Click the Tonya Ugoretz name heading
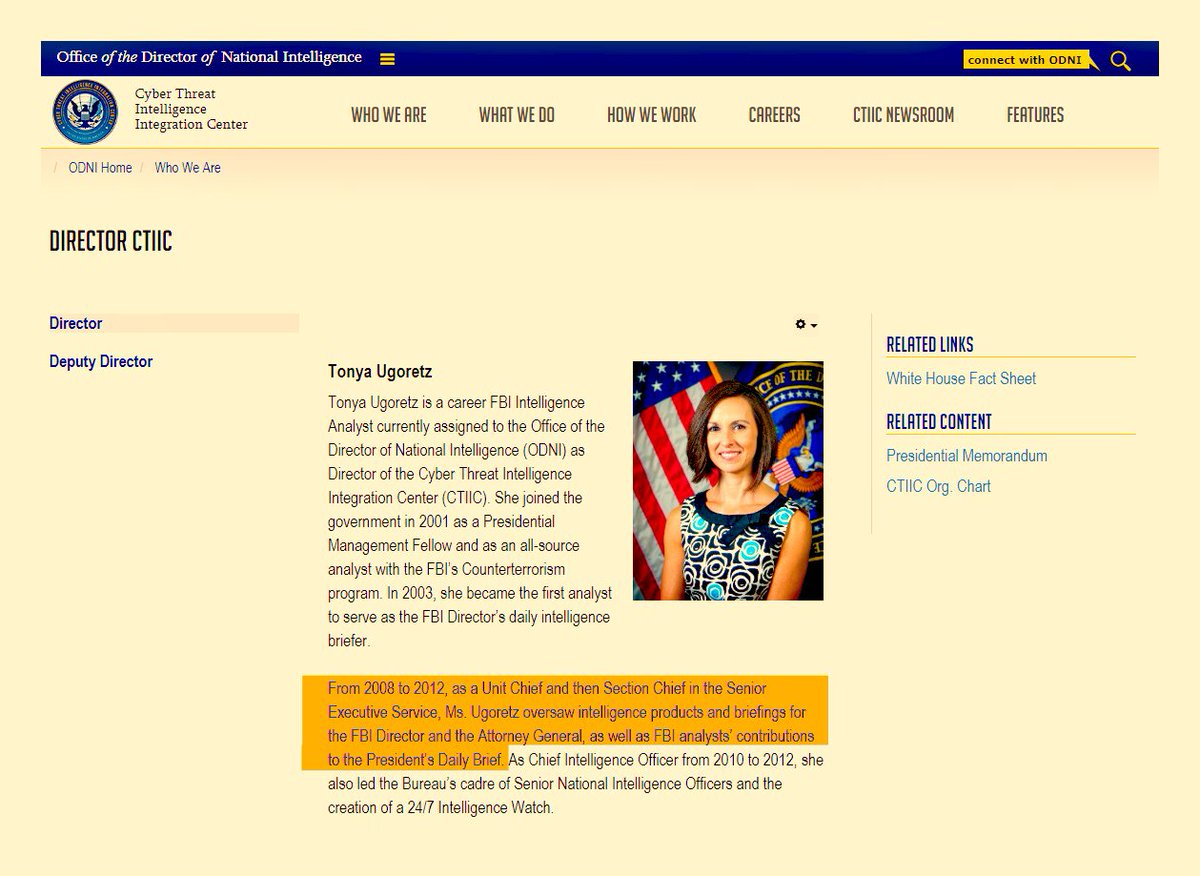This screenshot has height=876, width=1200. coord(380,371)
